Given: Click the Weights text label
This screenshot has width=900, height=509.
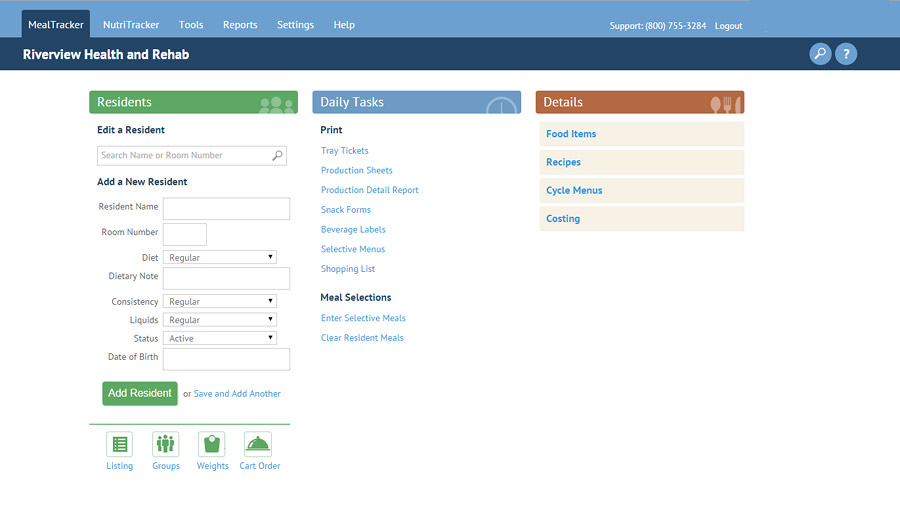Looking at the screenshot, I should 212,466.
